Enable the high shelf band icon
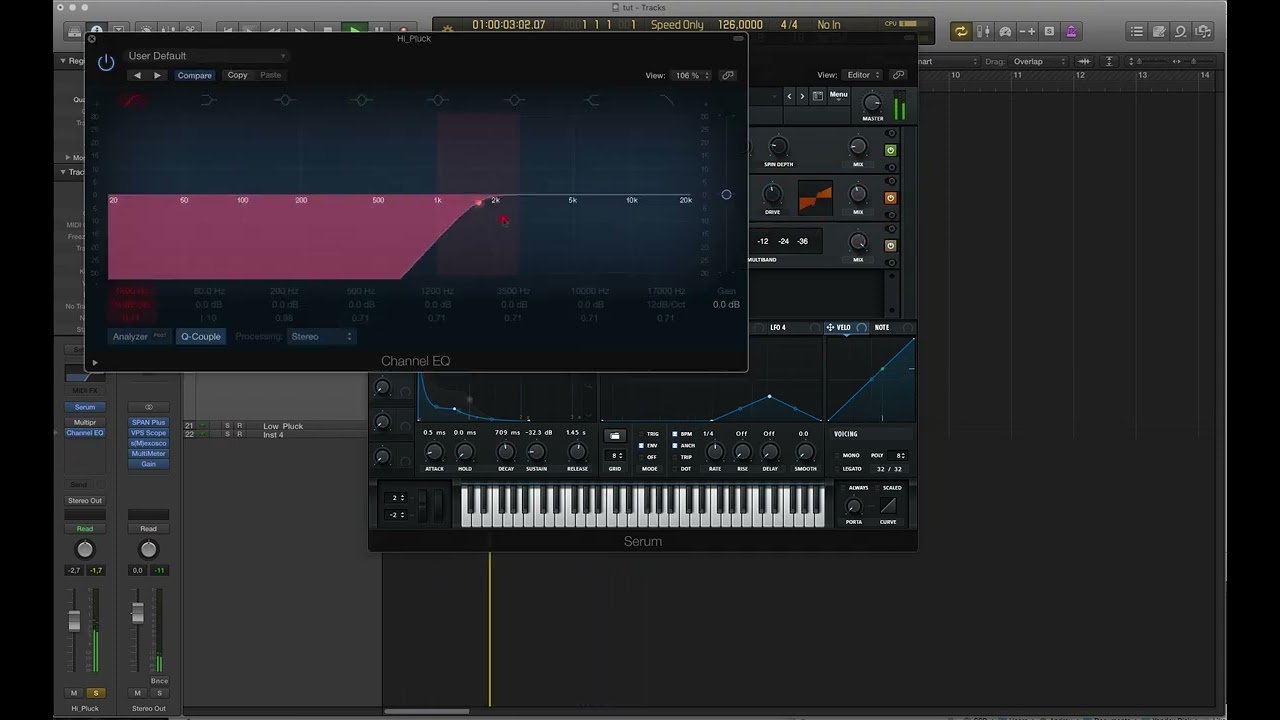Image resolution: width=1280 pixels, height=720 pixels. tap(591, 100)
